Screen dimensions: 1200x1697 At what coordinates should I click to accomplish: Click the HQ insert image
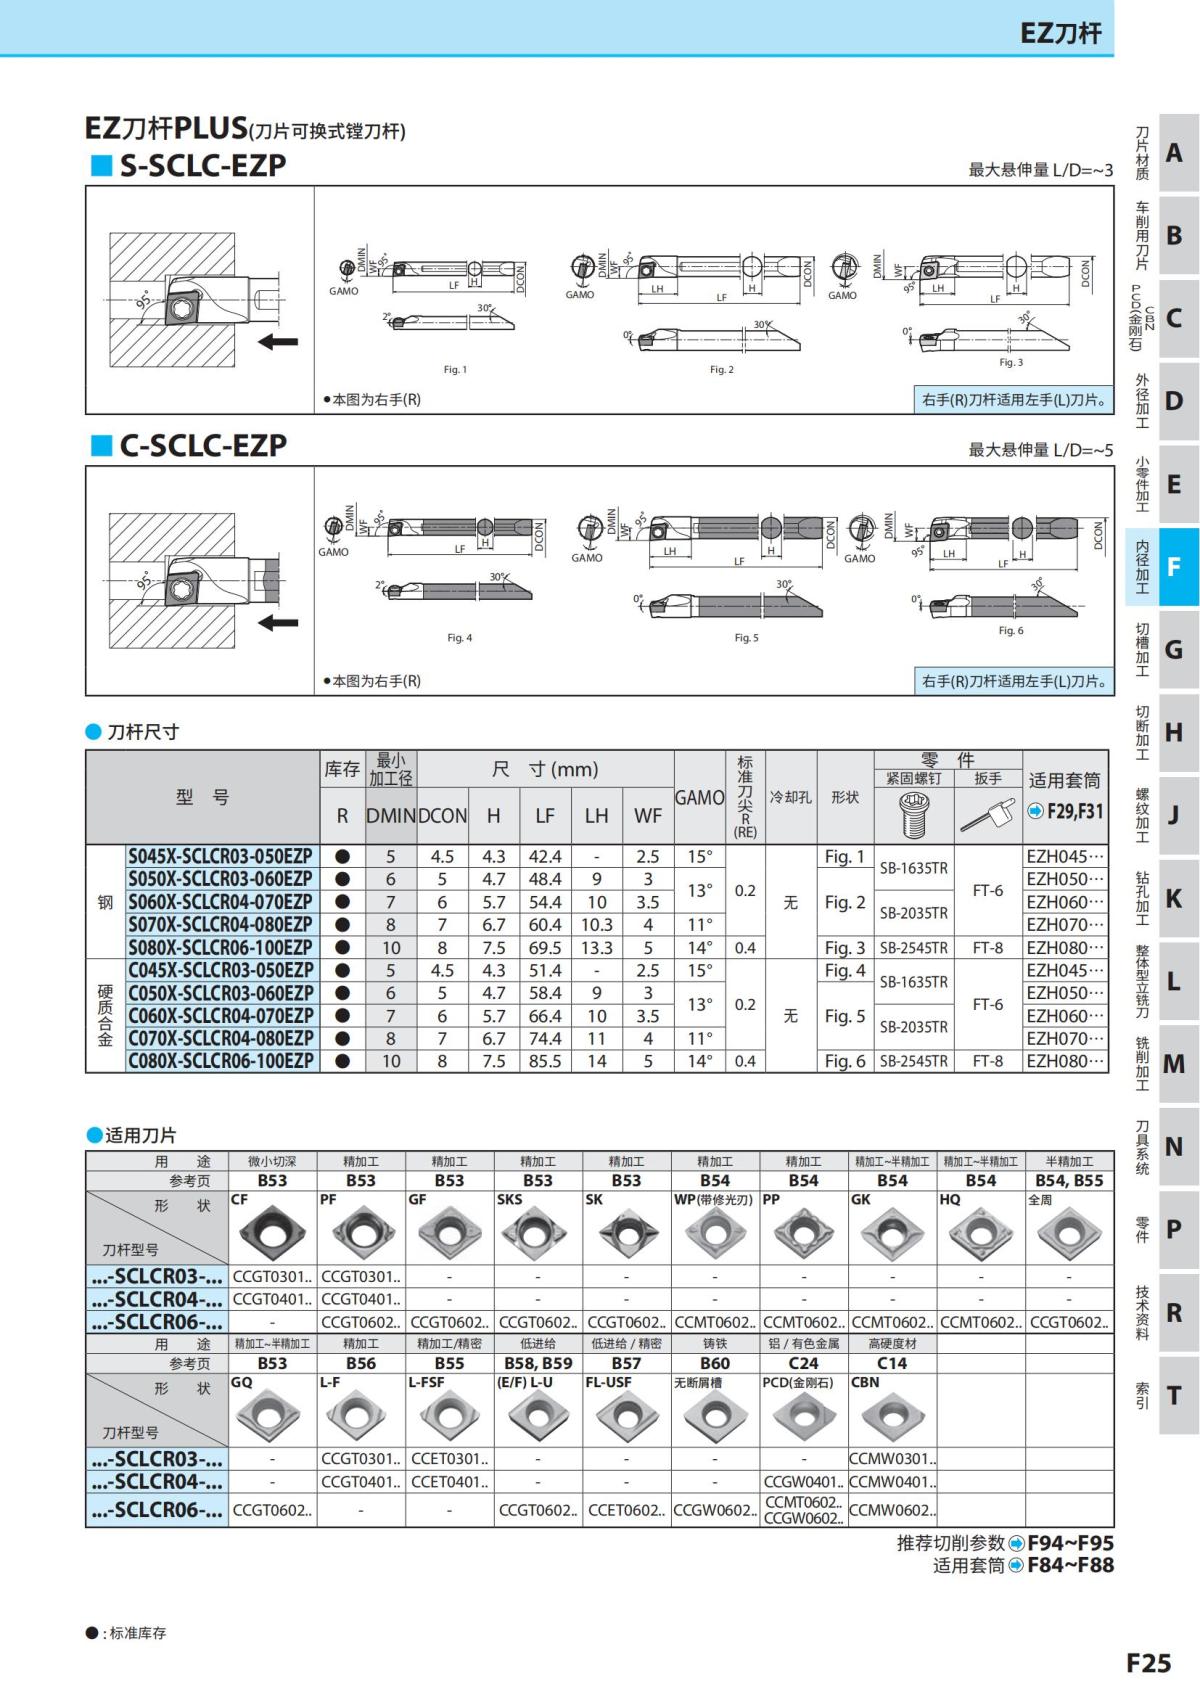[x=981, y=1231]
